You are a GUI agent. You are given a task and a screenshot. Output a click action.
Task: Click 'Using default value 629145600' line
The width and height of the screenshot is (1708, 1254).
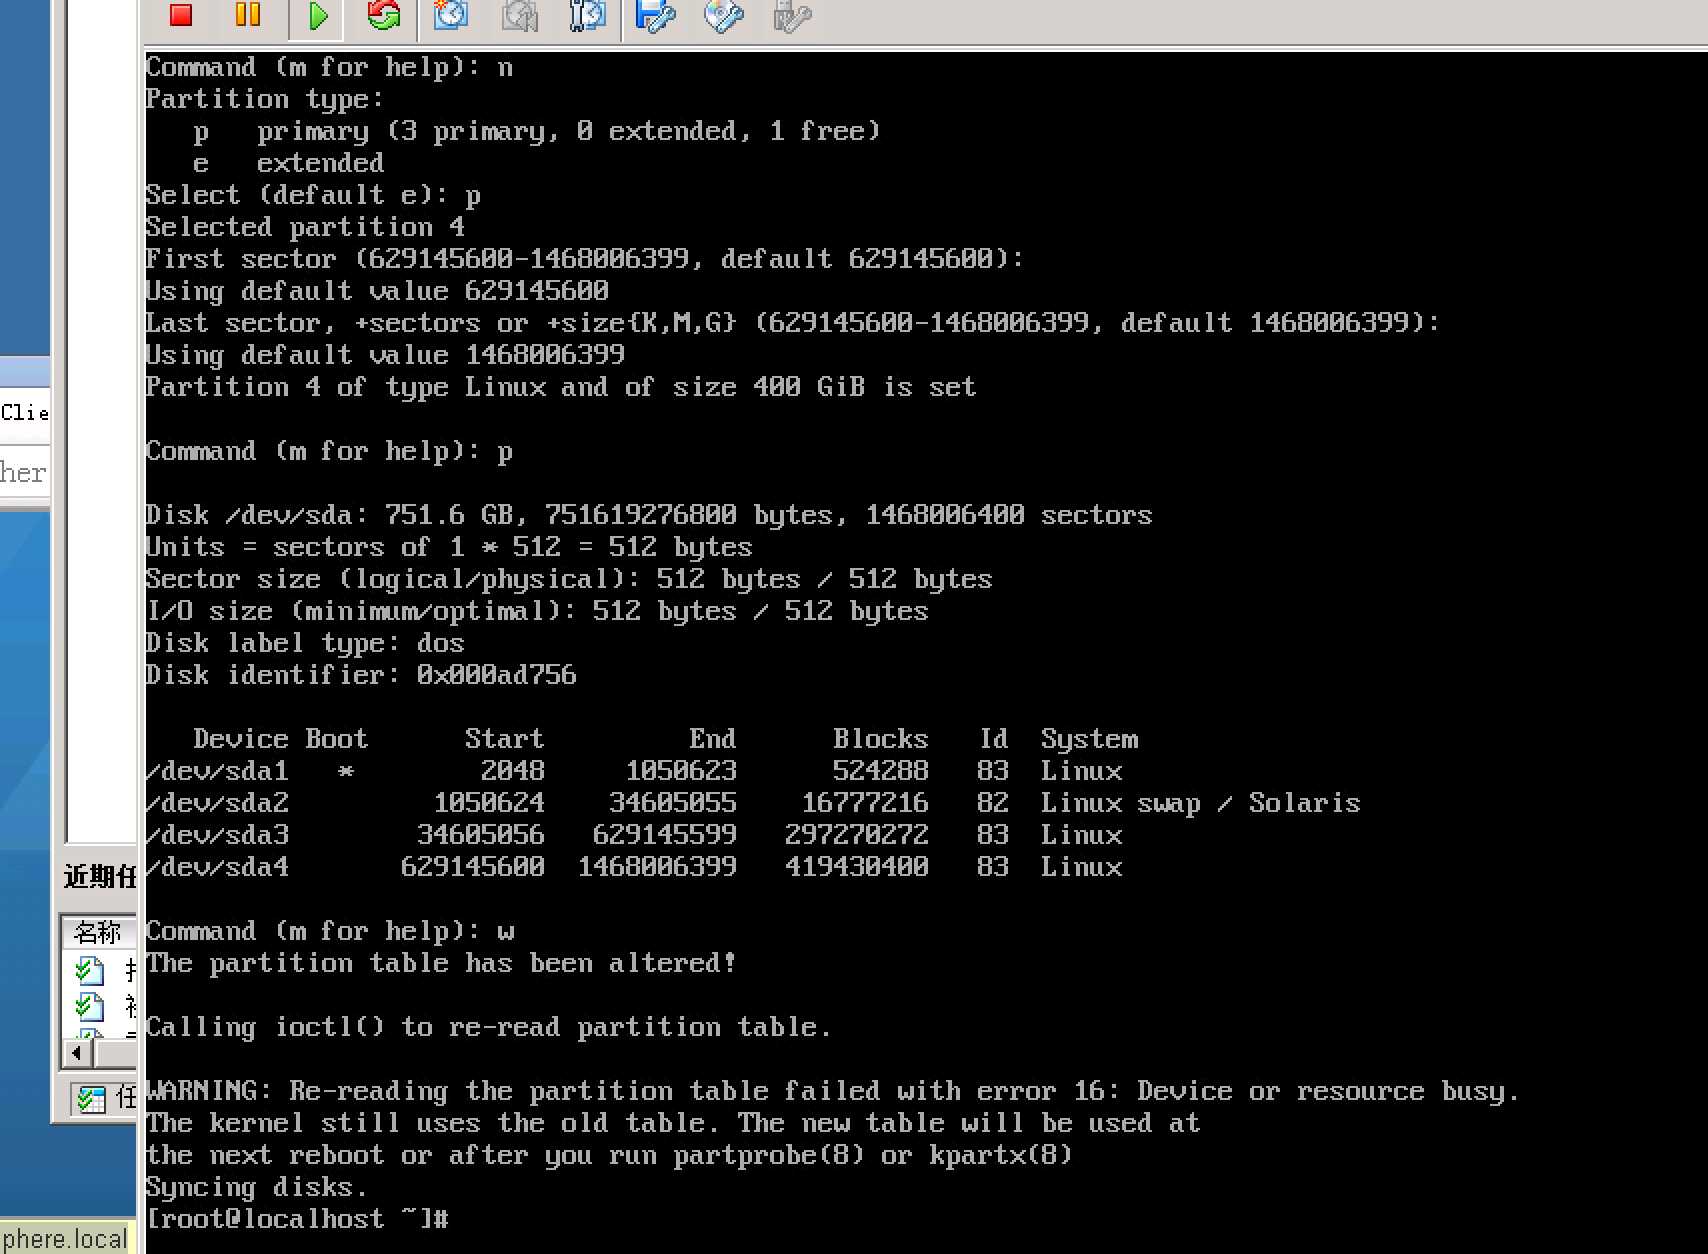pyautogui.click(x=377, y=291)
